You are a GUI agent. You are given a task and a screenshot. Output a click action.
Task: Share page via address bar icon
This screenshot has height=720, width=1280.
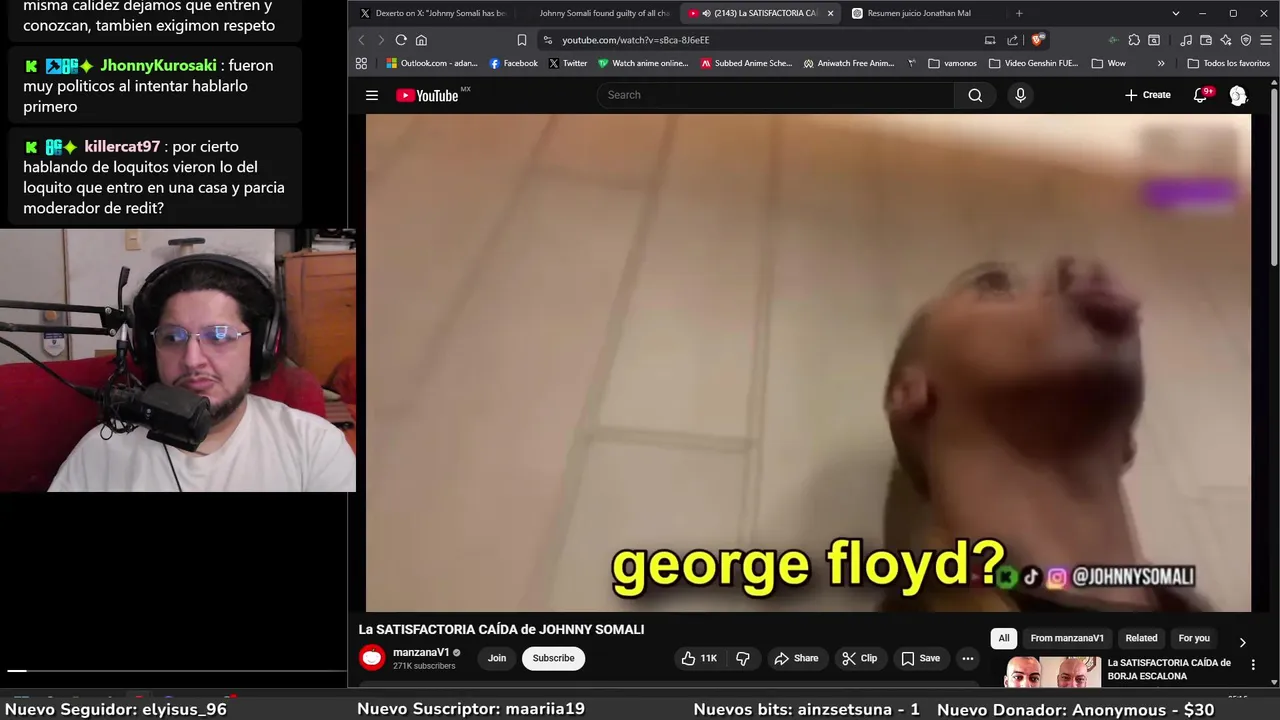tap(1012, 40)
